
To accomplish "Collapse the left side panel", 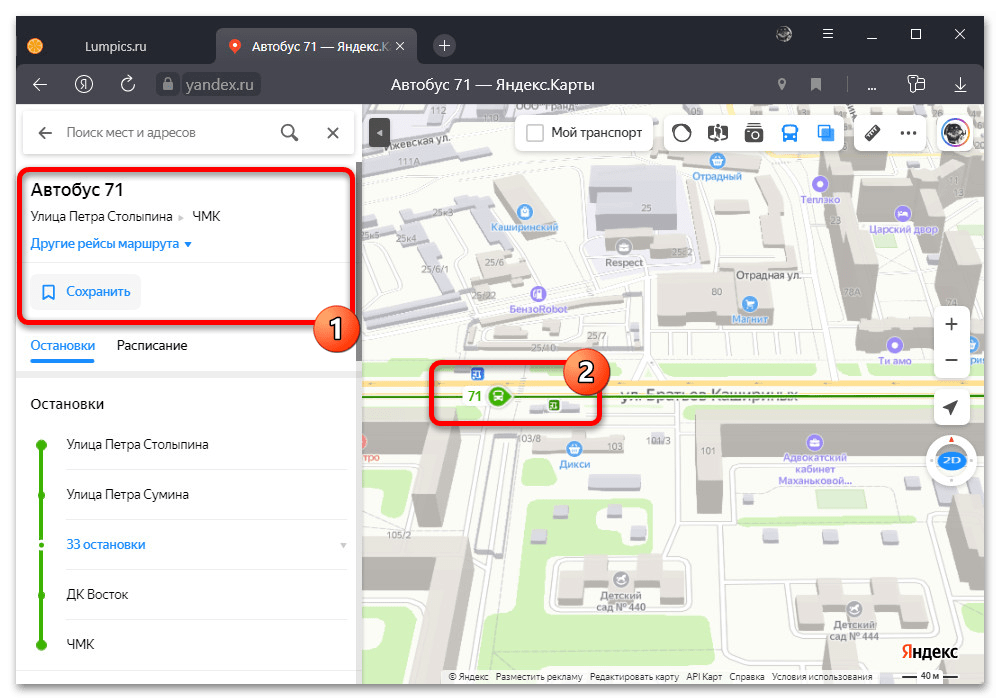I will (378, 133).
